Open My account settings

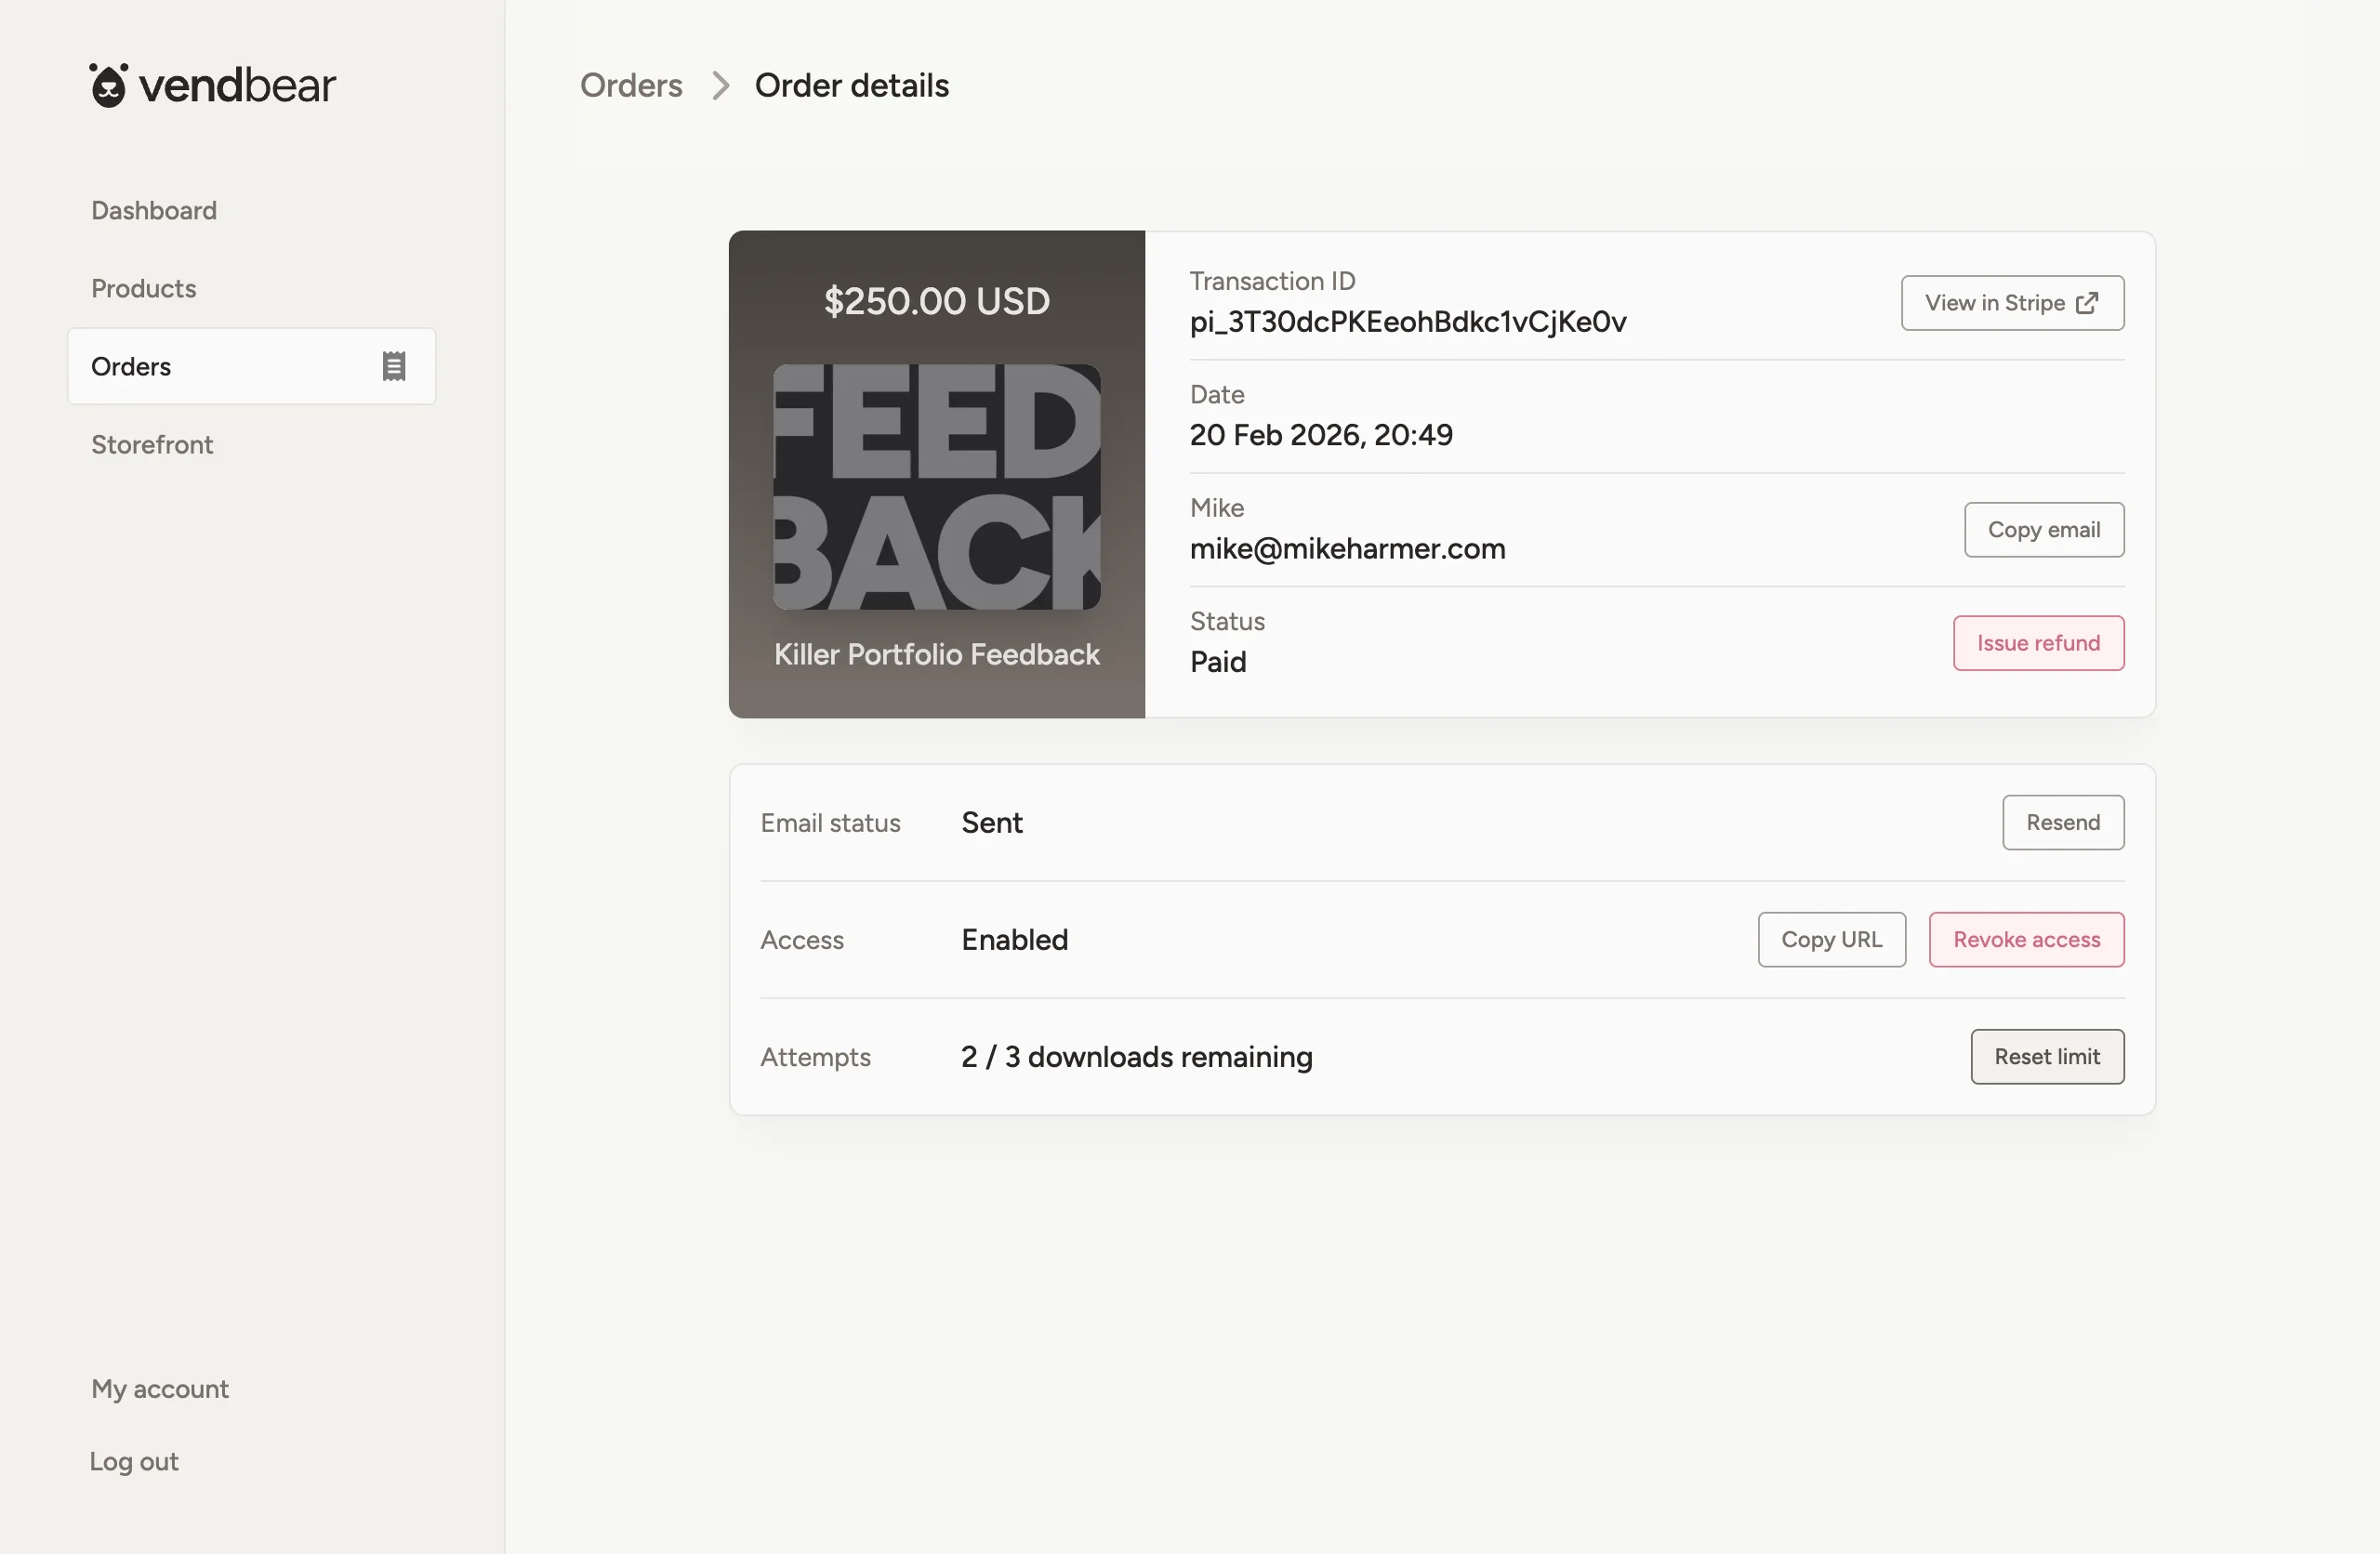tap(159, 1388)
